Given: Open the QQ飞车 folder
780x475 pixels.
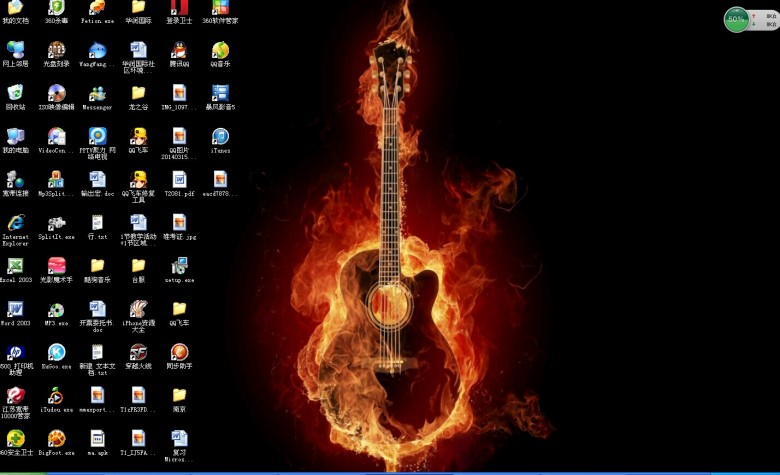Looking at the screenshot, I should pos(179,309).
